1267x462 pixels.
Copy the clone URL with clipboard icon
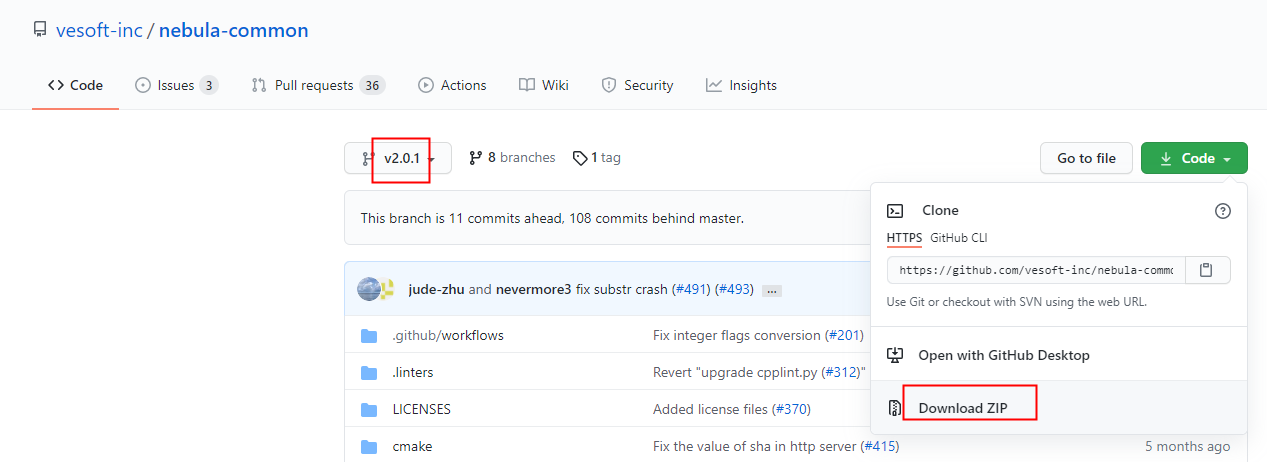[1208, 270]
